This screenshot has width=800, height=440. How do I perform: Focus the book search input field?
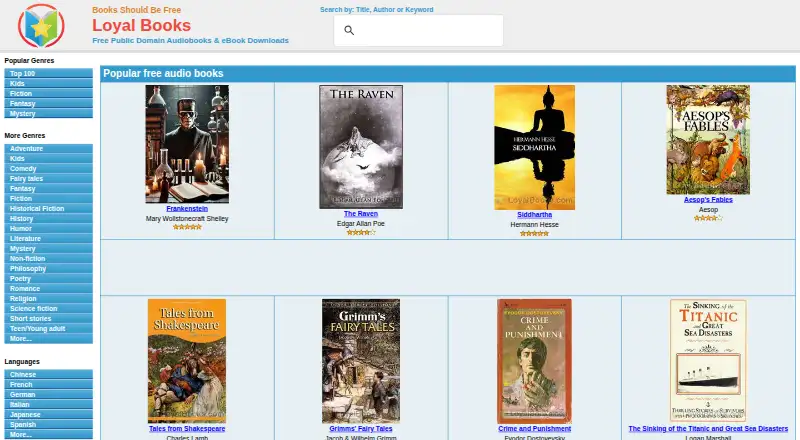coord(418,31)
